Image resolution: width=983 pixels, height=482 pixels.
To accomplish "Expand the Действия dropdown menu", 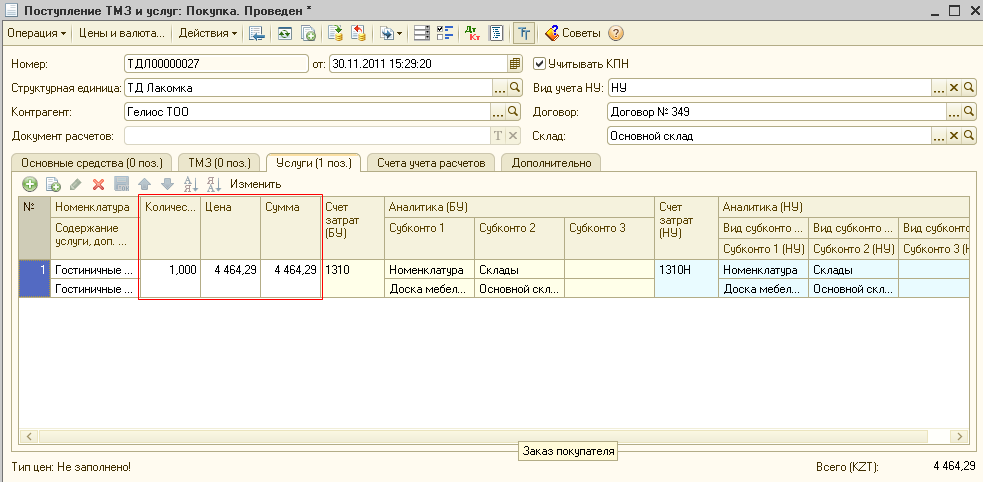I will [208, 33].
